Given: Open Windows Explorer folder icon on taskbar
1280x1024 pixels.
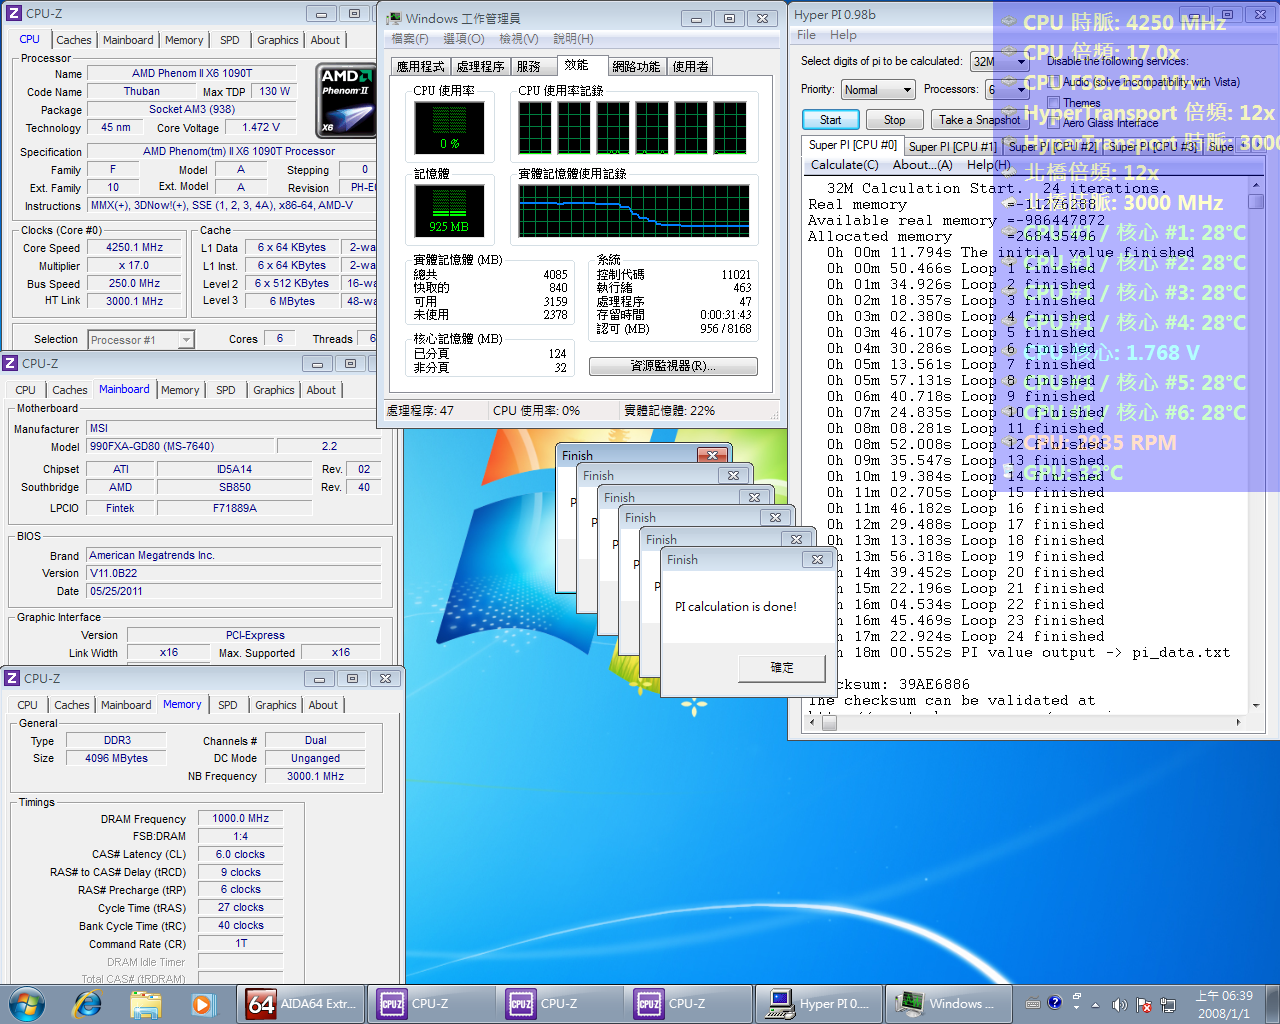Looking at the screenshot, I should [145, 1003].
